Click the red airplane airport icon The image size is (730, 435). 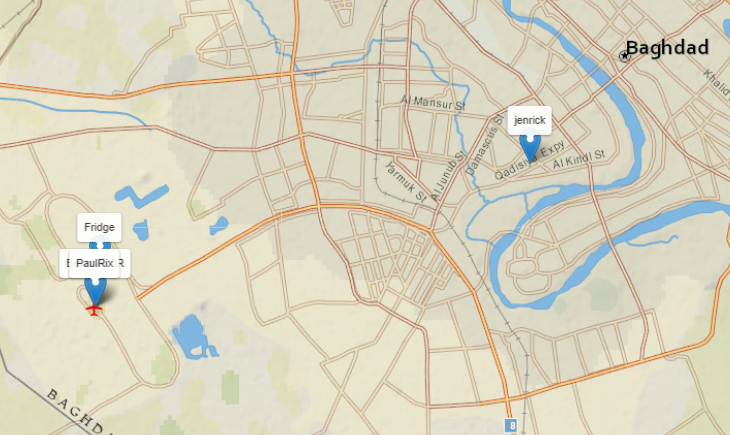[94, 309]
